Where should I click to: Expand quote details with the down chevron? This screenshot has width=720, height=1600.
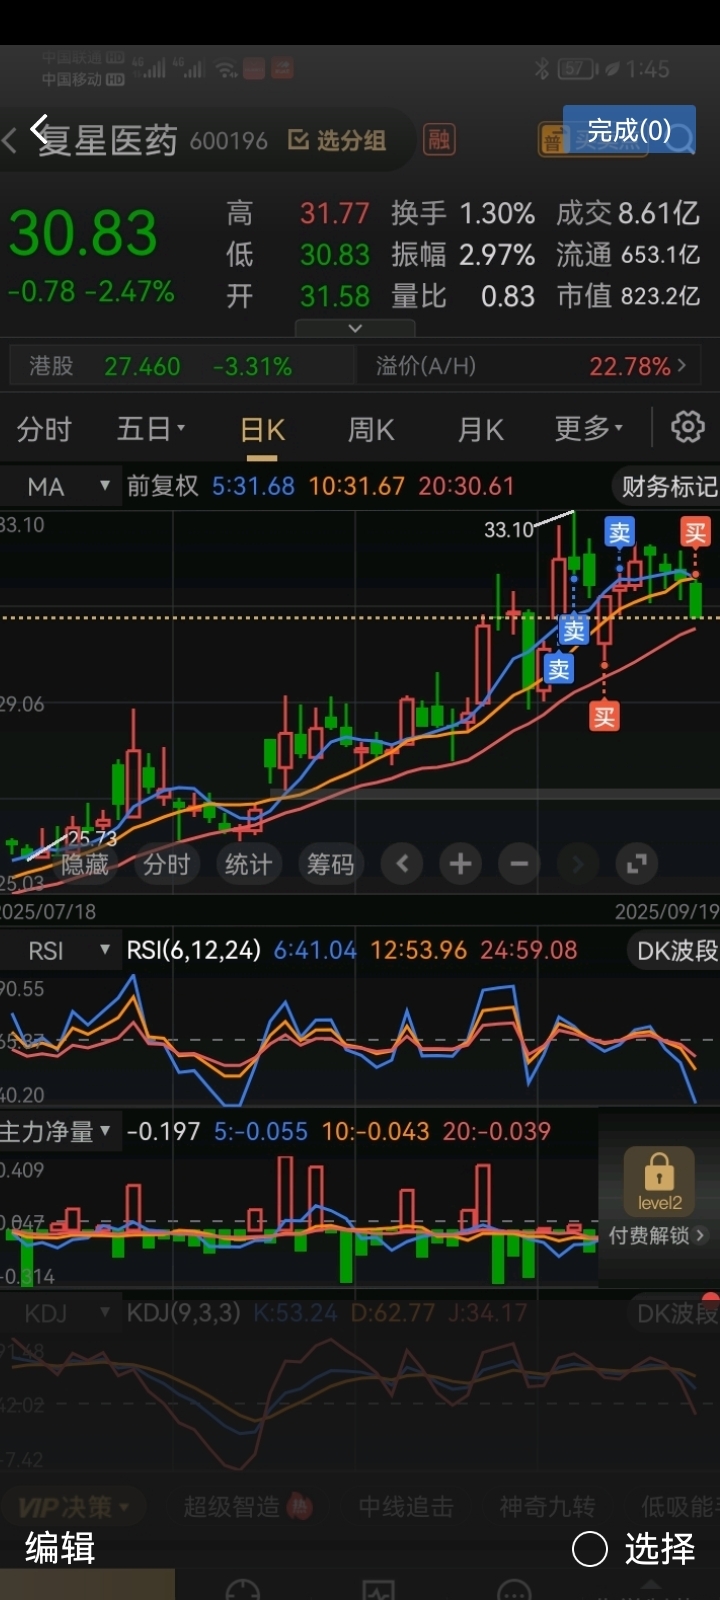(355, 328)
